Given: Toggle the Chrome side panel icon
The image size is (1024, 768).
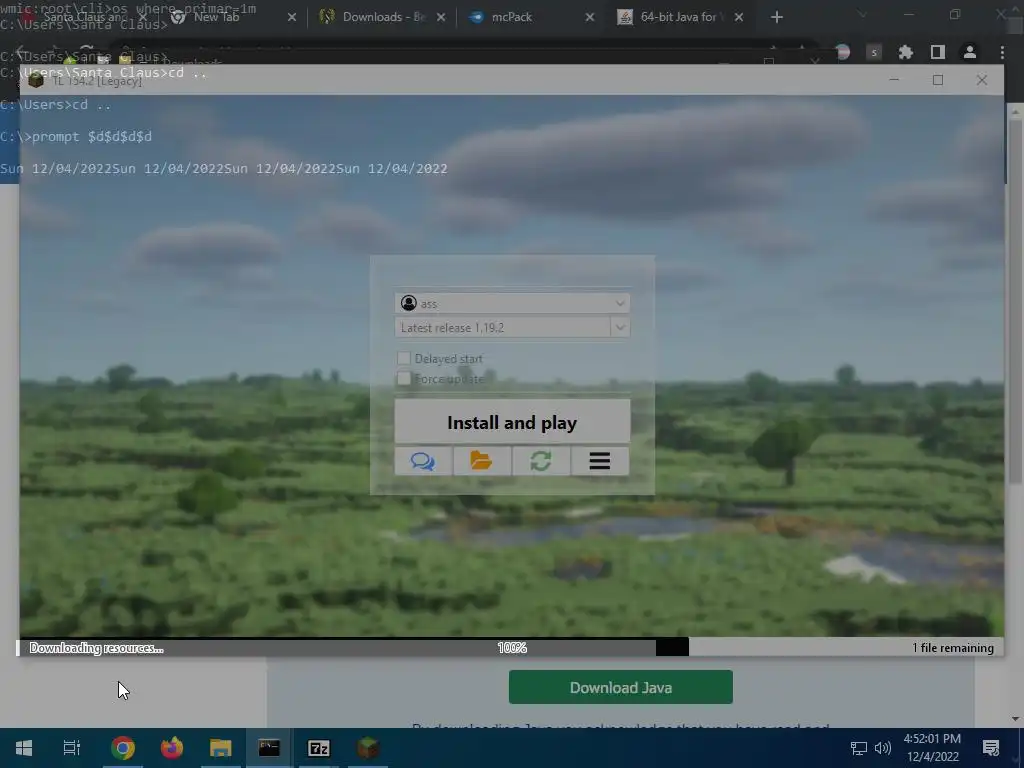Looking at the screenshot, I should (x=938, y=52).
